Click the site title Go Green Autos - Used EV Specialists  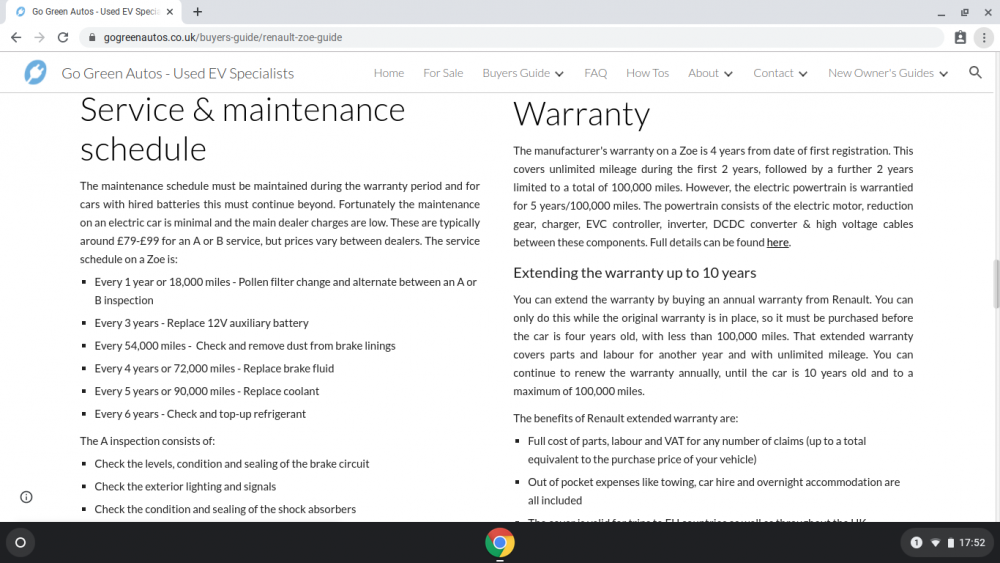(178, 73)
